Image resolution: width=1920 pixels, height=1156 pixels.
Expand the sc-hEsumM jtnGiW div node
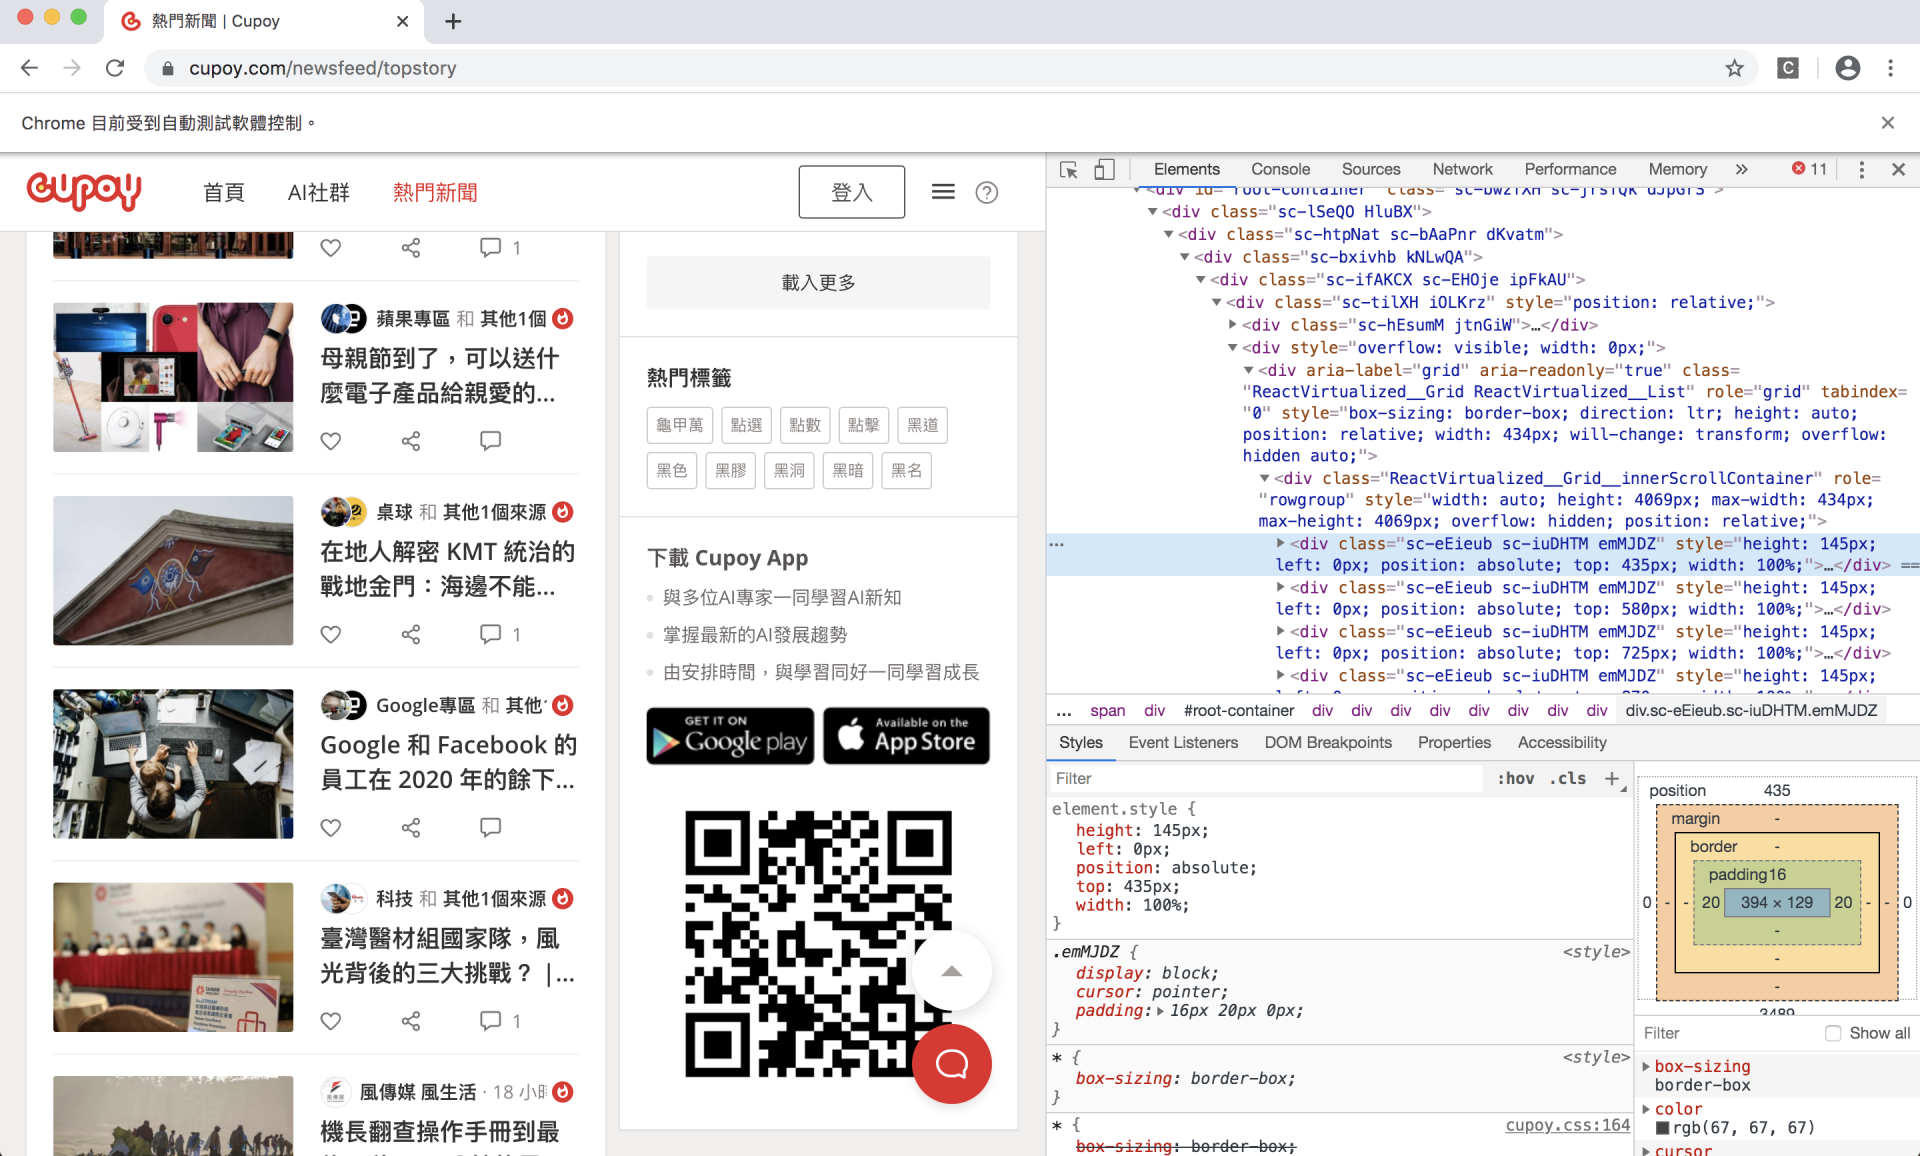coord(1233,325)
